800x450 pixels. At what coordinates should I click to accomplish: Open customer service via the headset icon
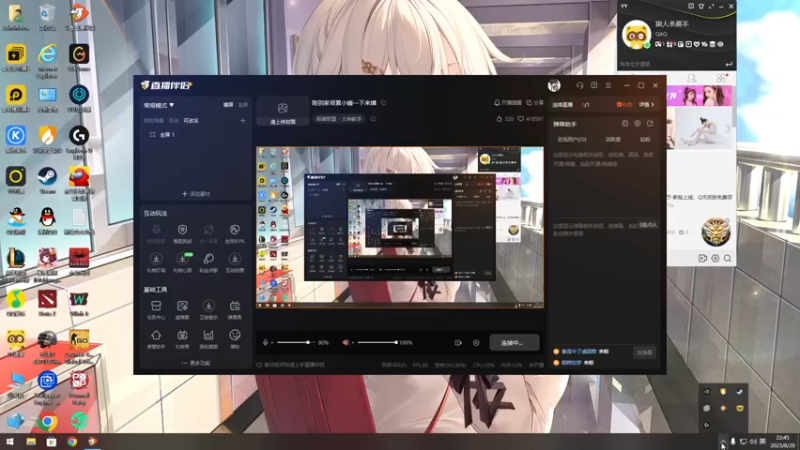pyautogui.click(x=580, y=86)
